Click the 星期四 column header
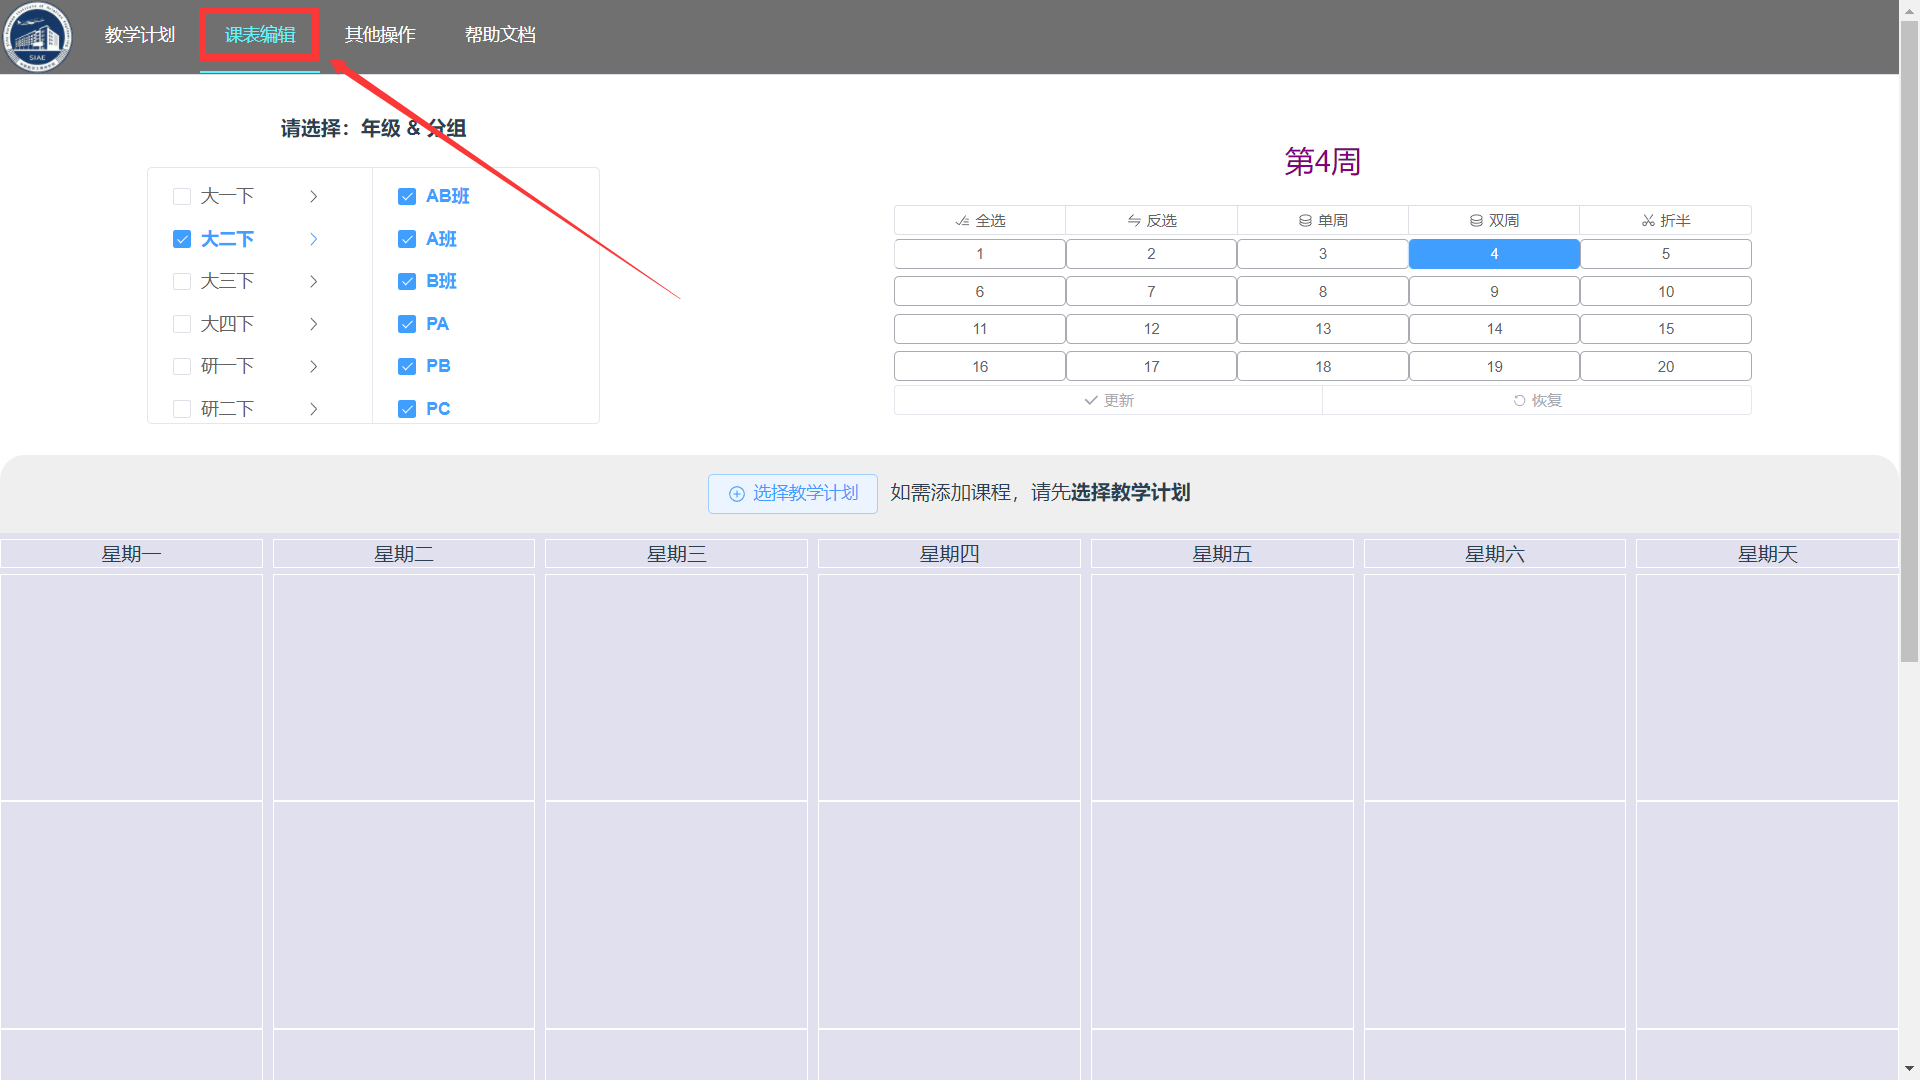 pos(949,554)
